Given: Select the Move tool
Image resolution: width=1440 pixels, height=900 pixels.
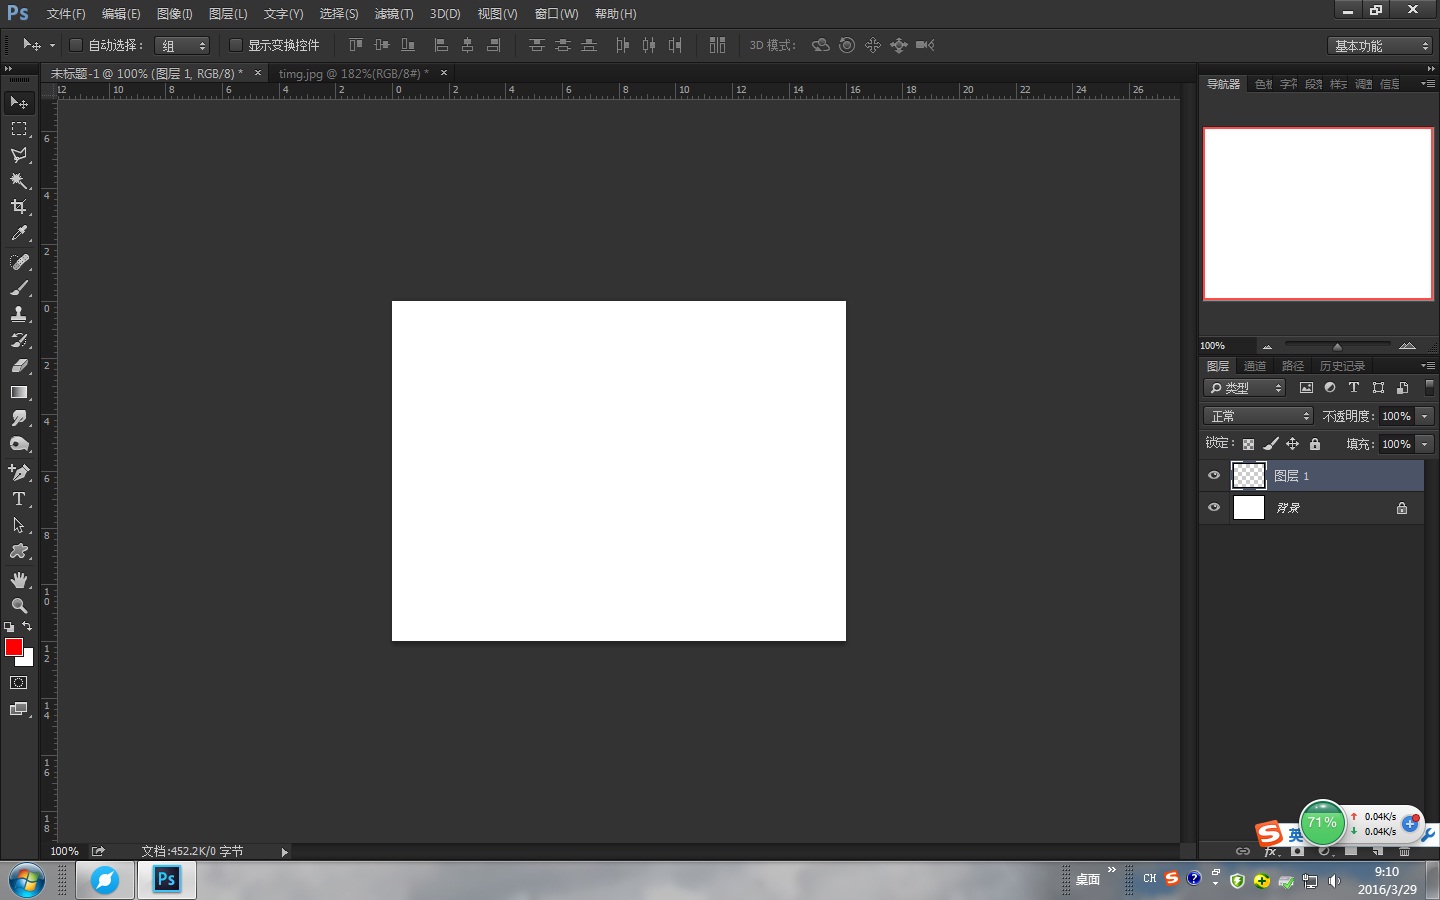Looking at the screenshot, I should click(18, 102).
